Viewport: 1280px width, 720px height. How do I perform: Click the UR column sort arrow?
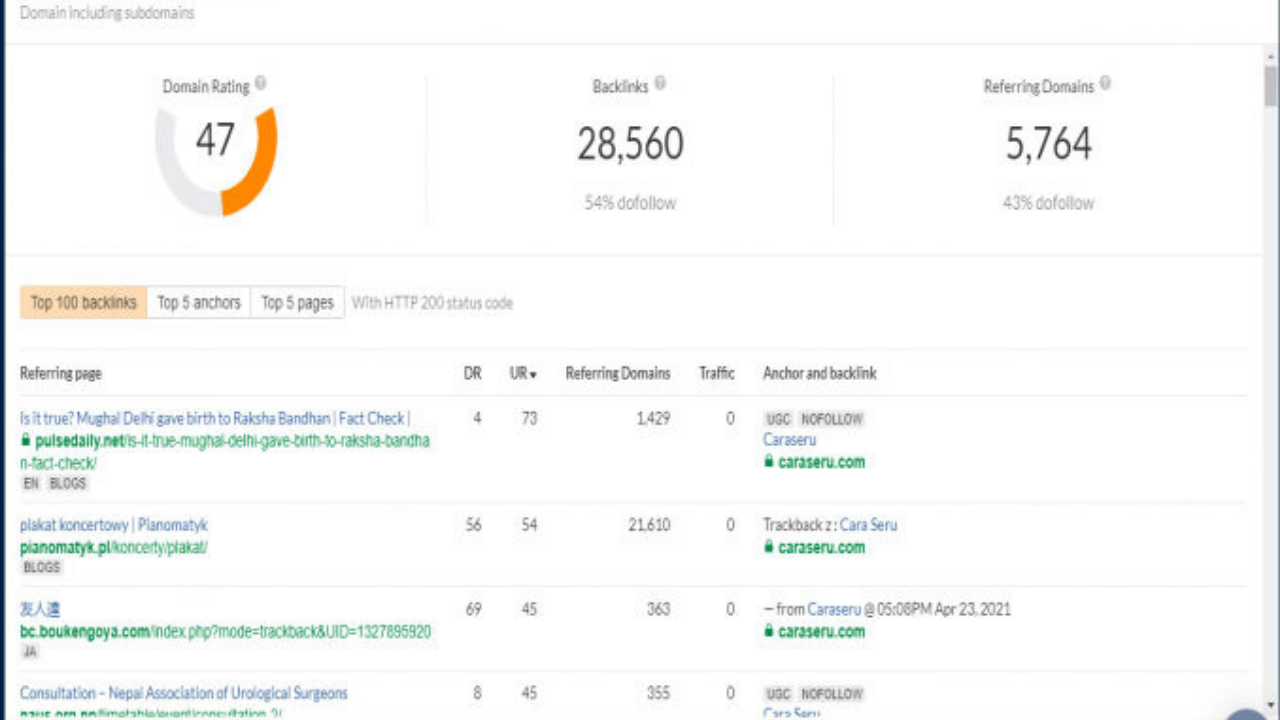533,372
